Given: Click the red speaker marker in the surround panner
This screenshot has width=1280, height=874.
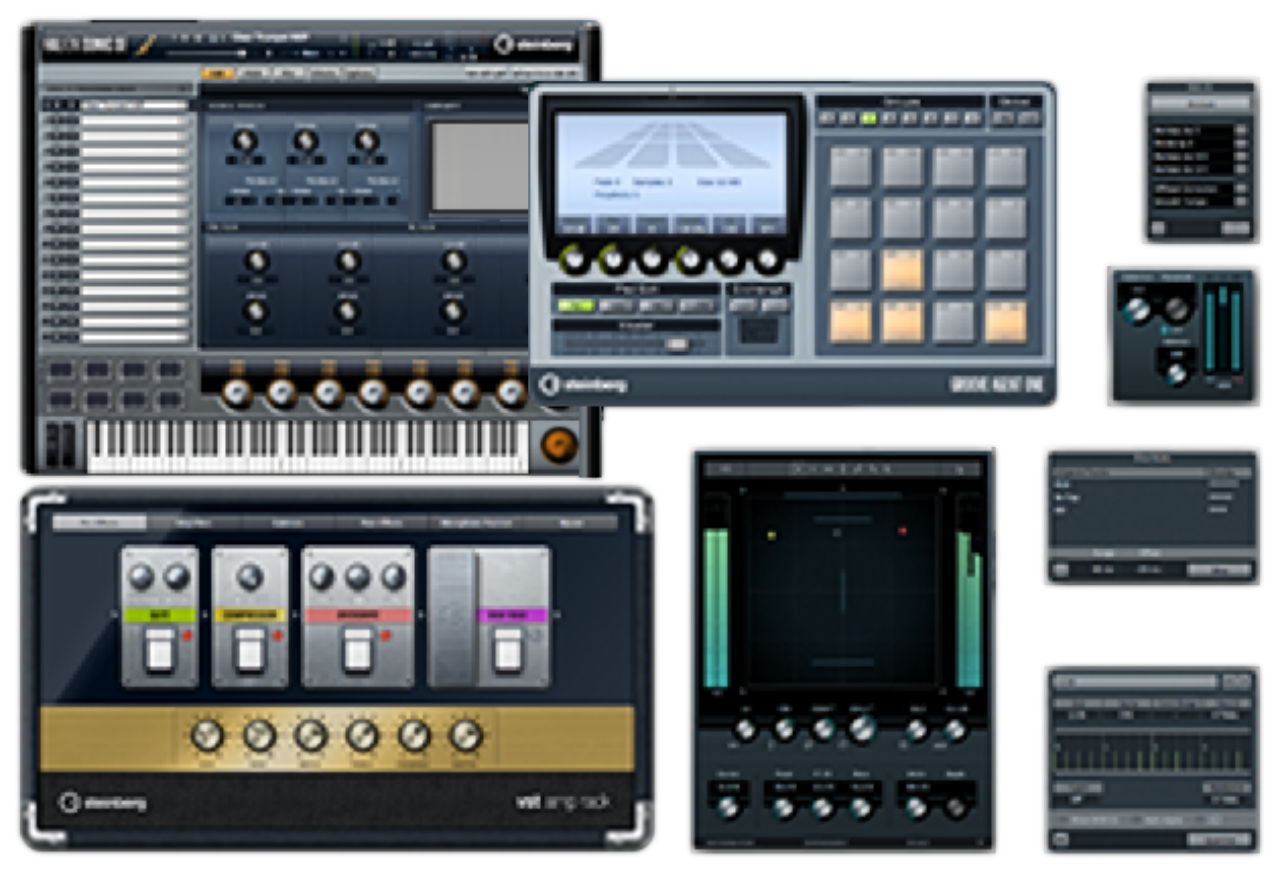Looking at the screenshot, I should coord(903,531).
